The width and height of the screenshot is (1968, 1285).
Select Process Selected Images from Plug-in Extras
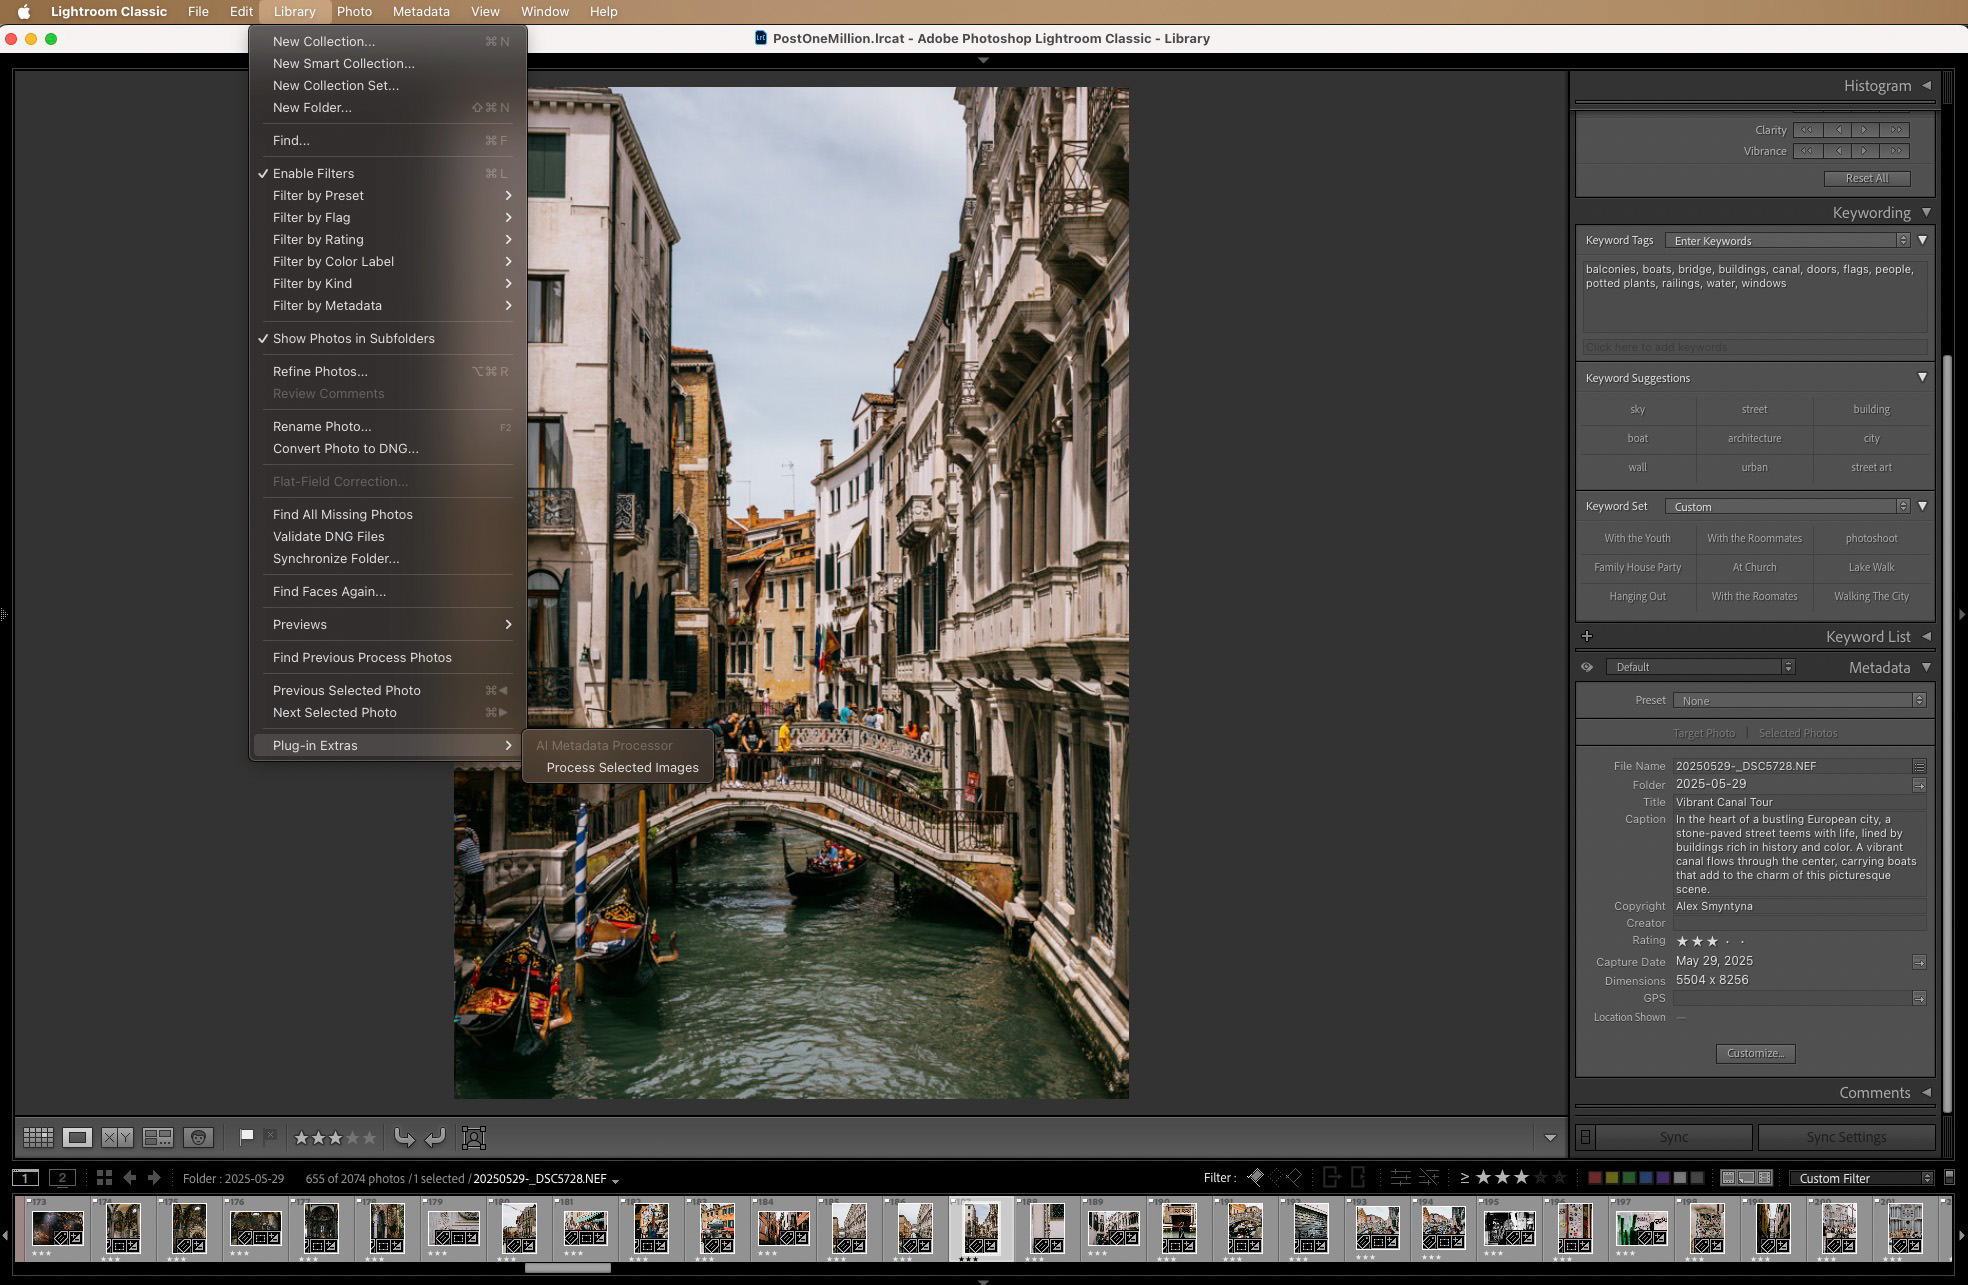[621, 767]
